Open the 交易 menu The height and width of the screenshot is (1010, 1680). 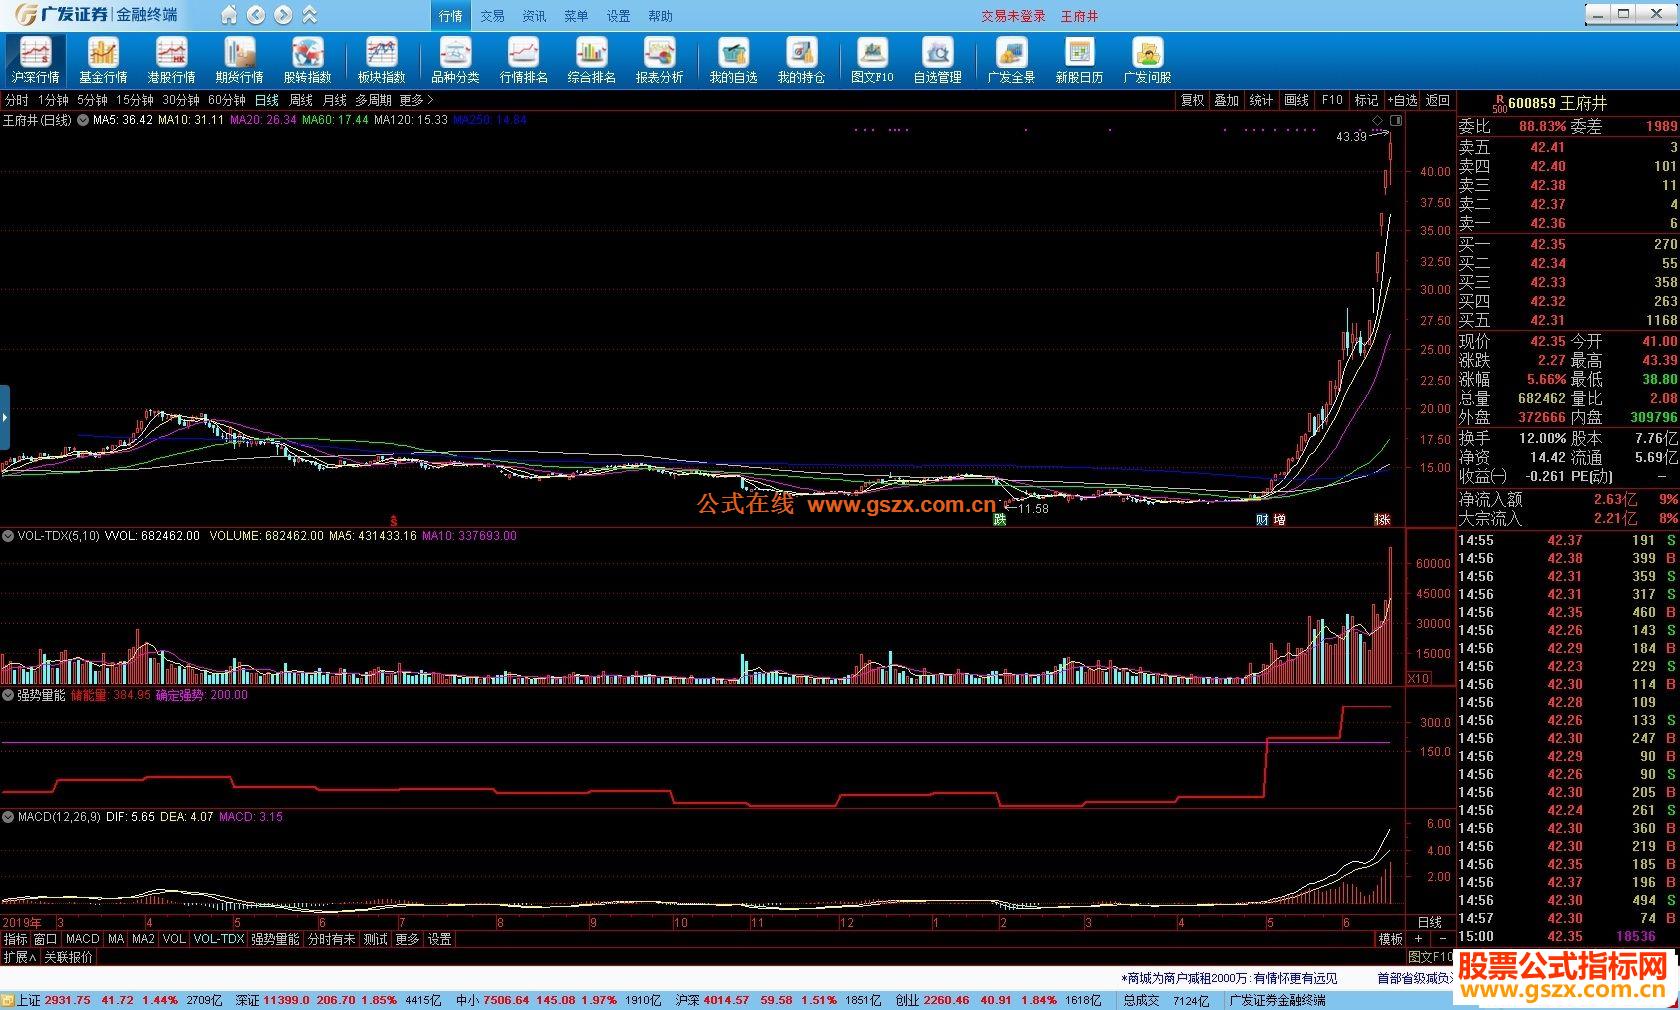pos(492,16)
